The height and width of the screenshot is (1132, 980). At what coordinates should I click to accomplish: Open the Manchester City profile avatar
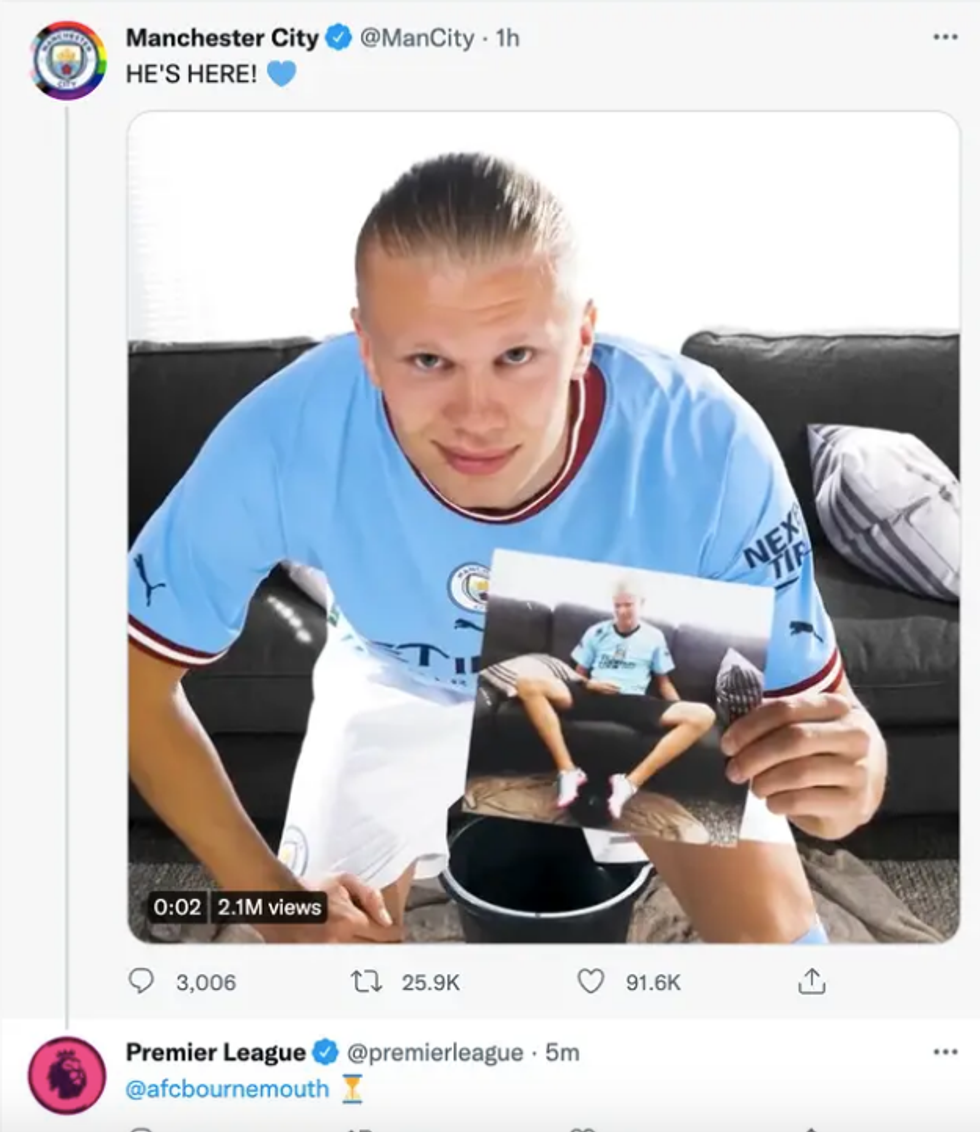pyautogui.click(x=68, y=61)
